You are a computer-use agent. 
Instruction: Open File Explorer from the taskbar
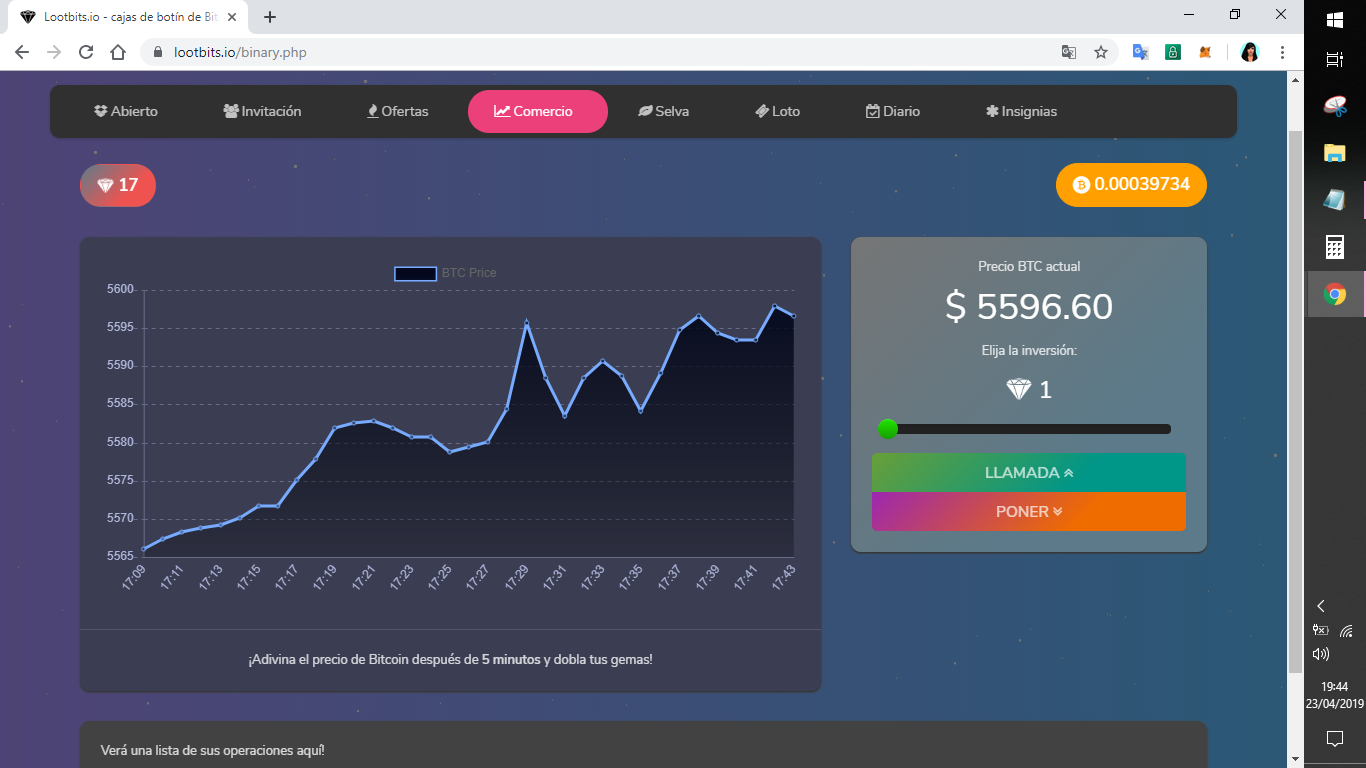[1334, 153]
